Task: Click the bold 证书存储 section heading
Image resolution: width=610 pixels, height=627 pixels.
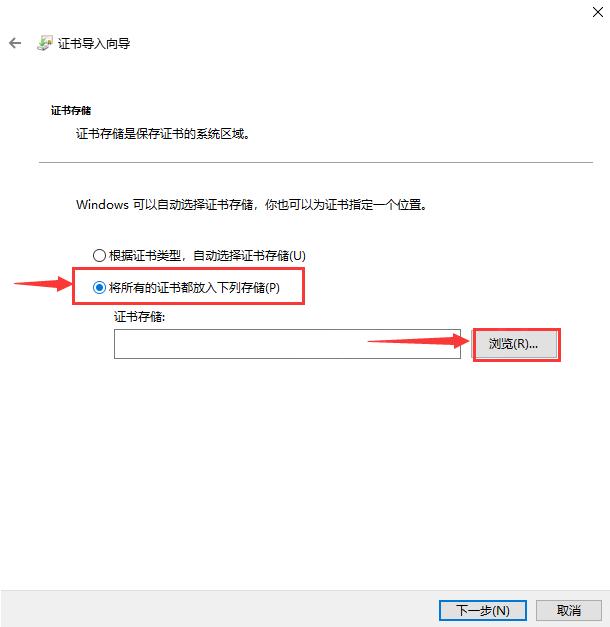Action: 71,110
